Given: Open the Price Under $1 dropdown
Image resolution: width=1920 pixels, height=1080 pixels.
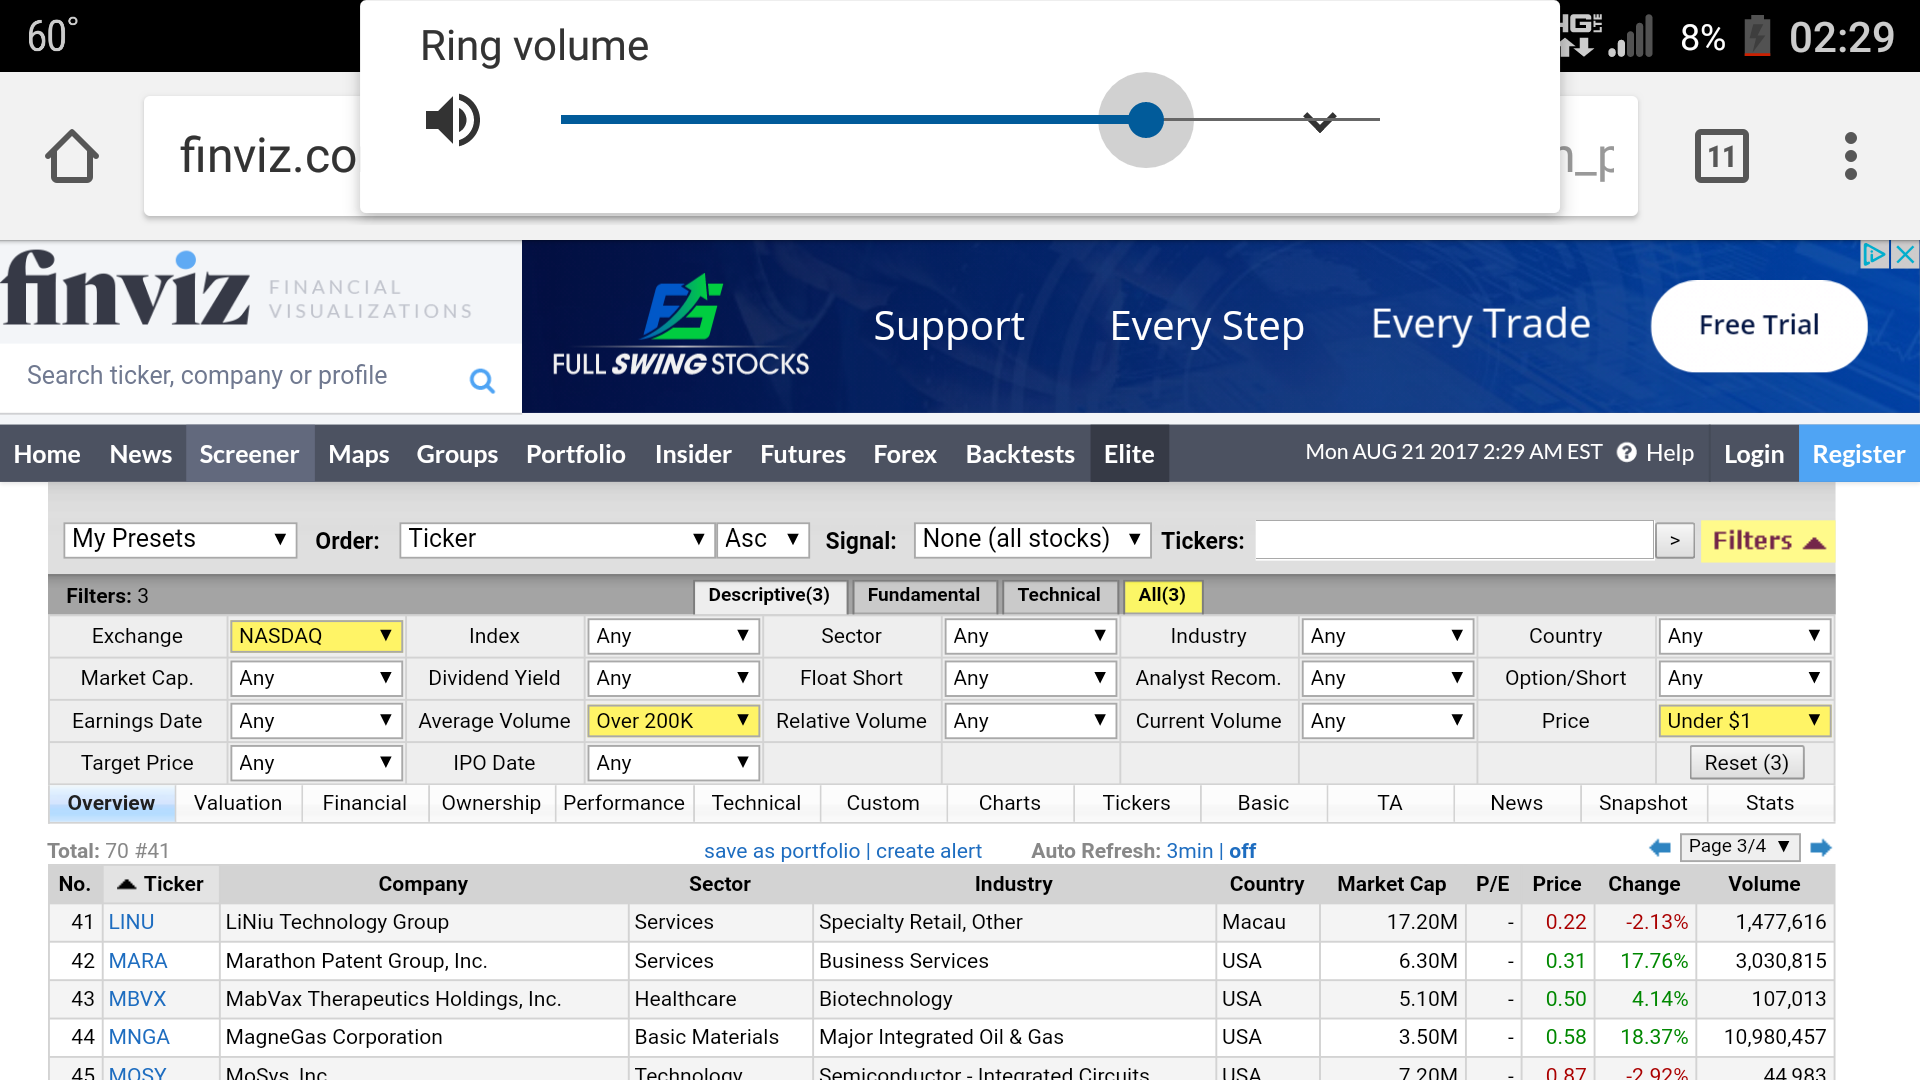Looking at the screenshot, I should (1743, 721).
